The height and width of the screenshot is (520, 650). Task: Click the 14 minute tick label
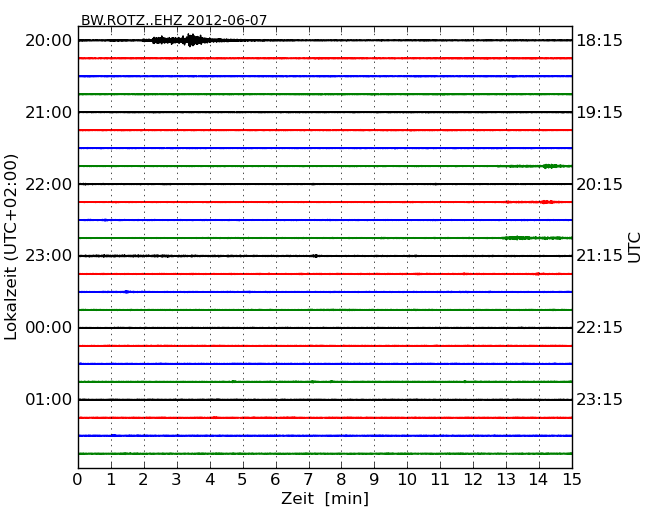click(538, 480)
